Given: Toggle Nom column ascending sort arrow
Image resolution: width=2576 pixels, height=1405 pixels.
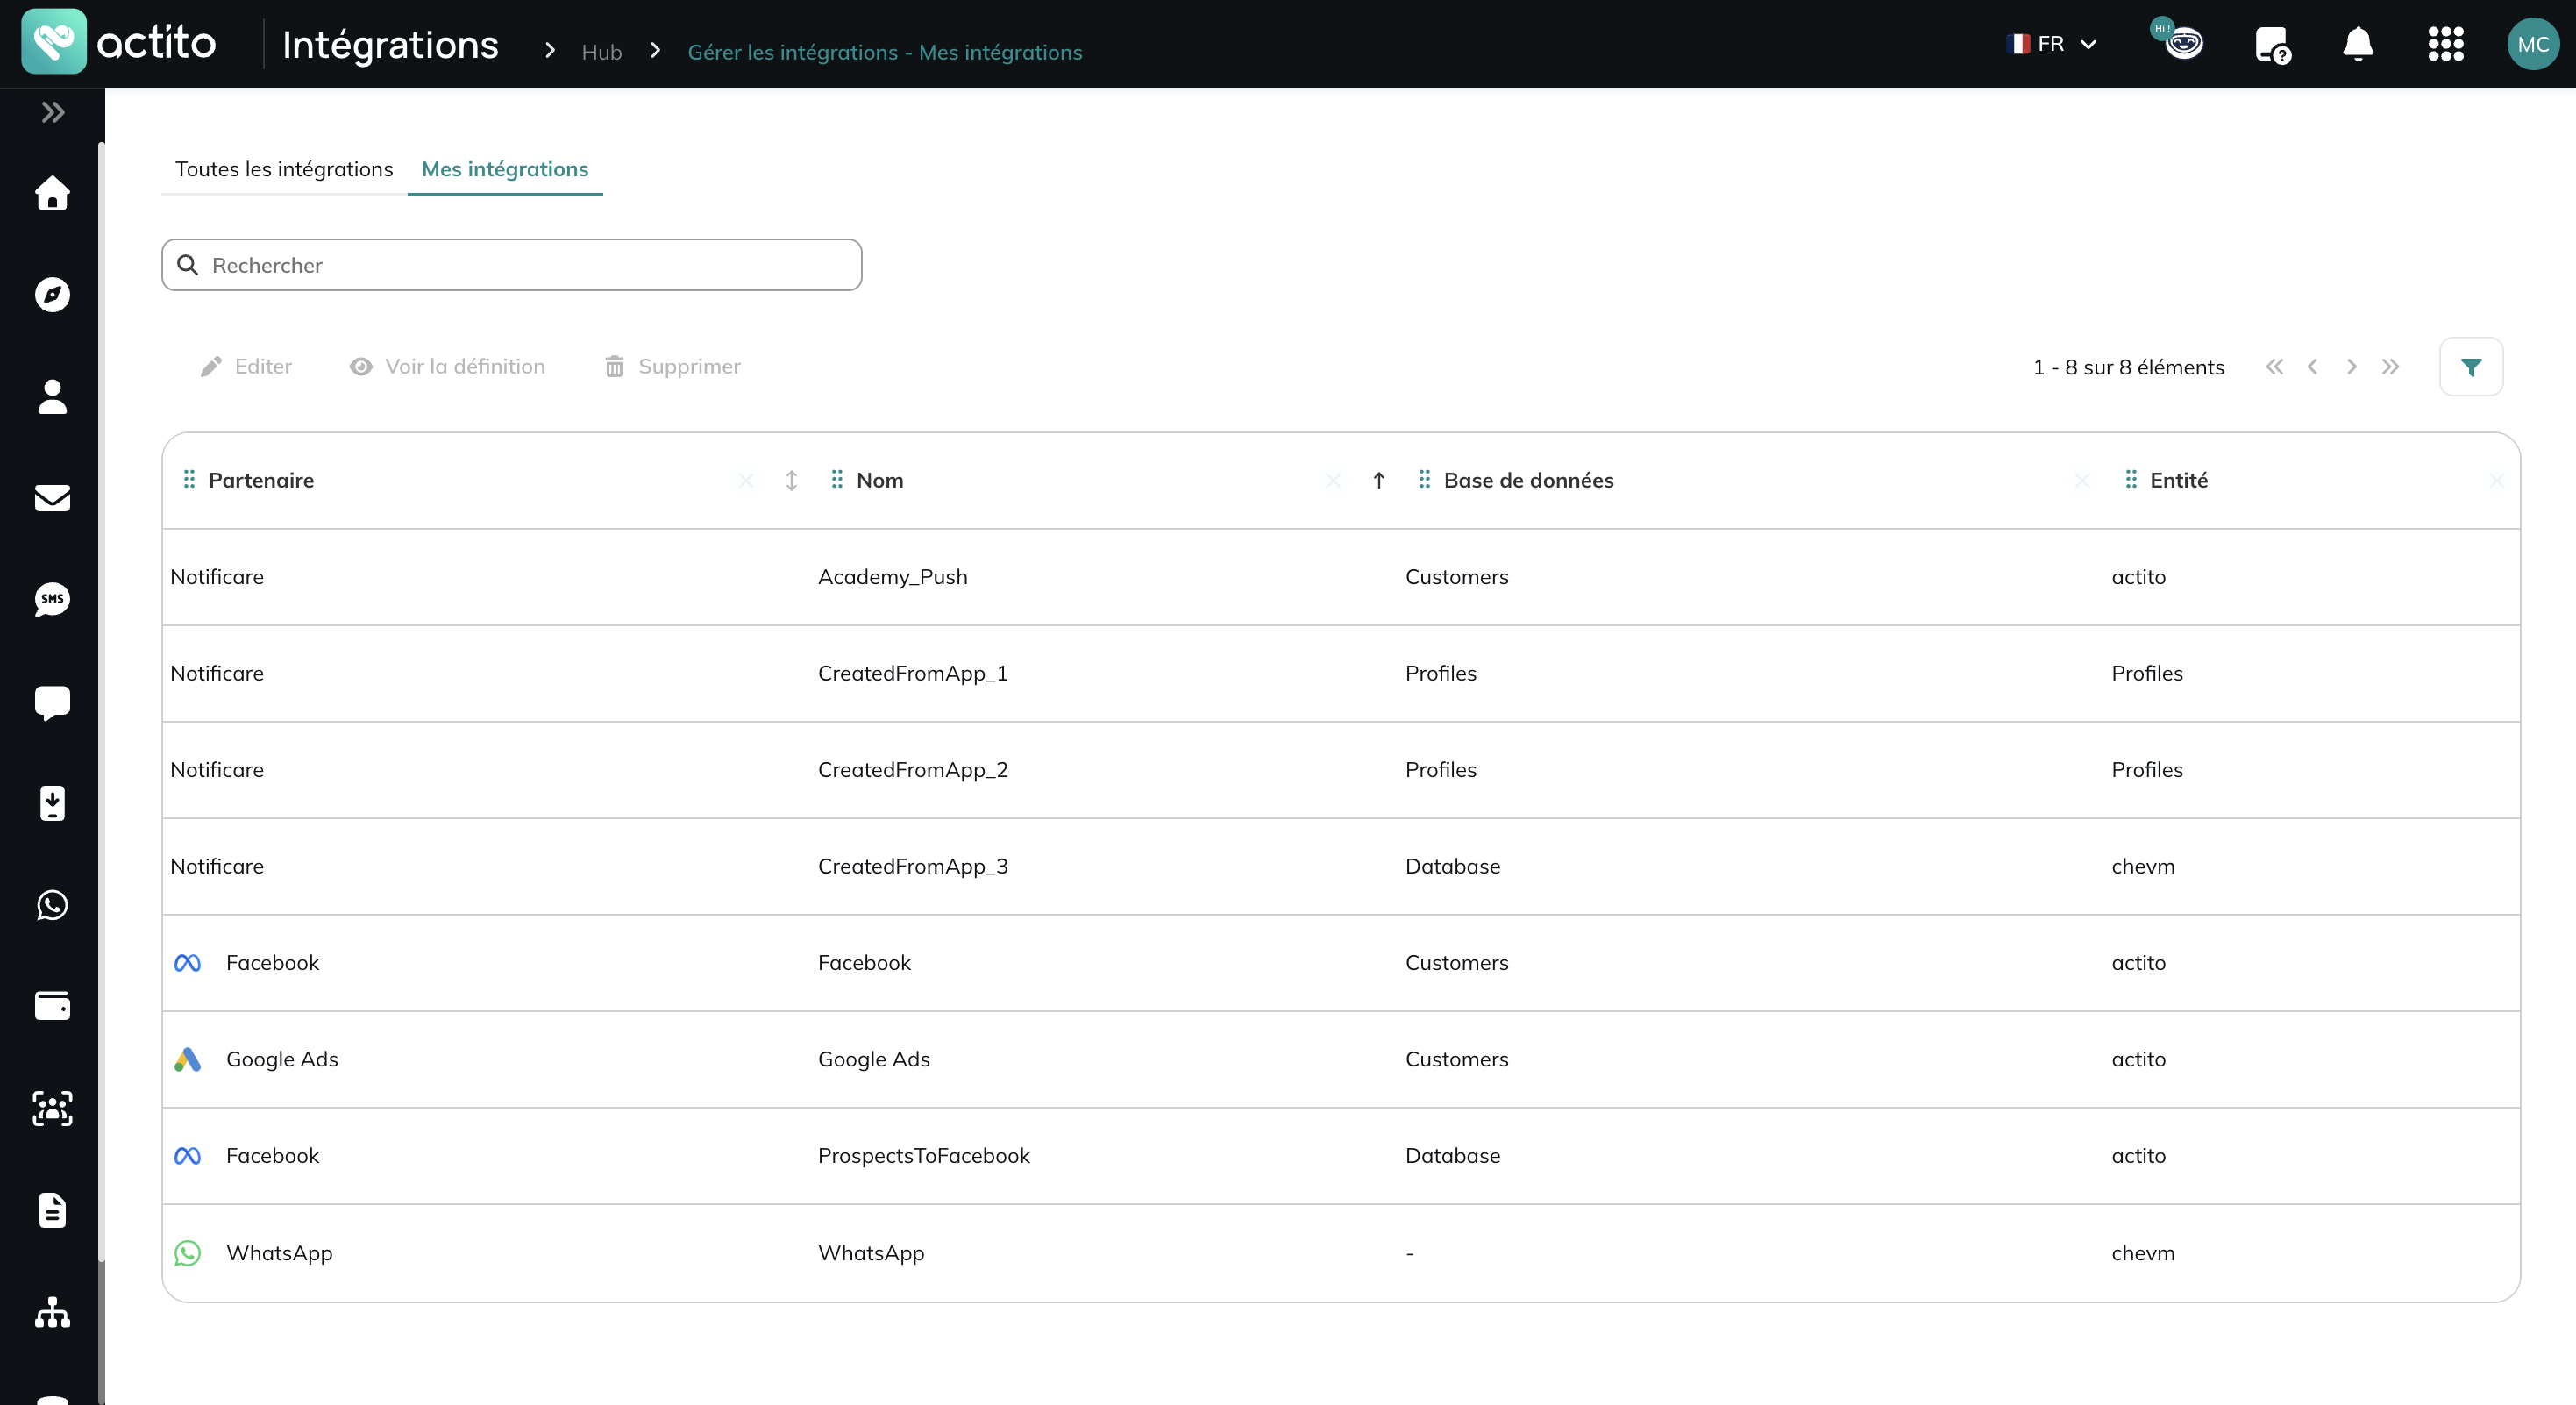Looking at the screenshot, I should tap(1379, 481).
